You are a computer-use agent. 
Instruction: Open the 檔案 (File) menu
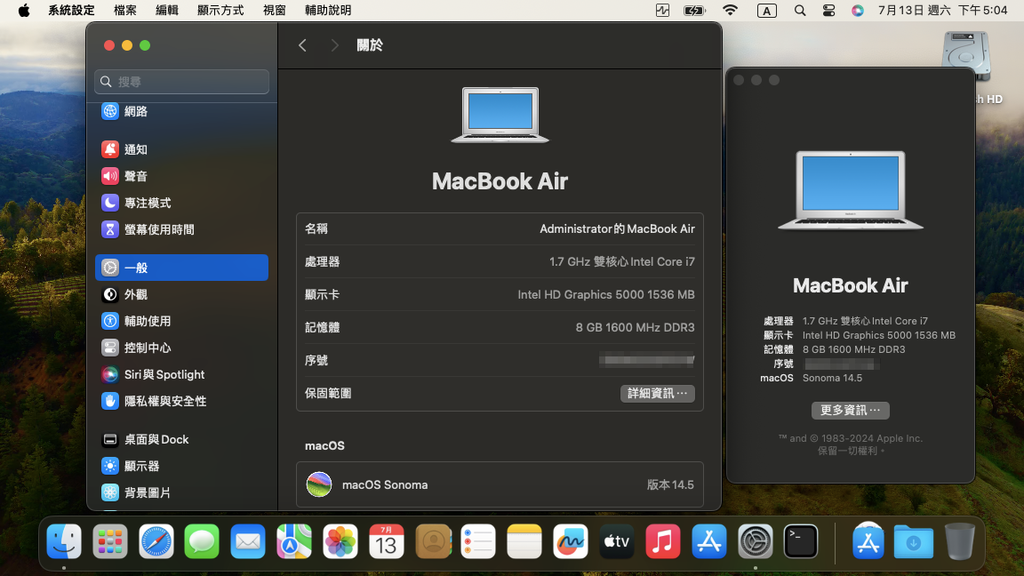pos(125,10)
